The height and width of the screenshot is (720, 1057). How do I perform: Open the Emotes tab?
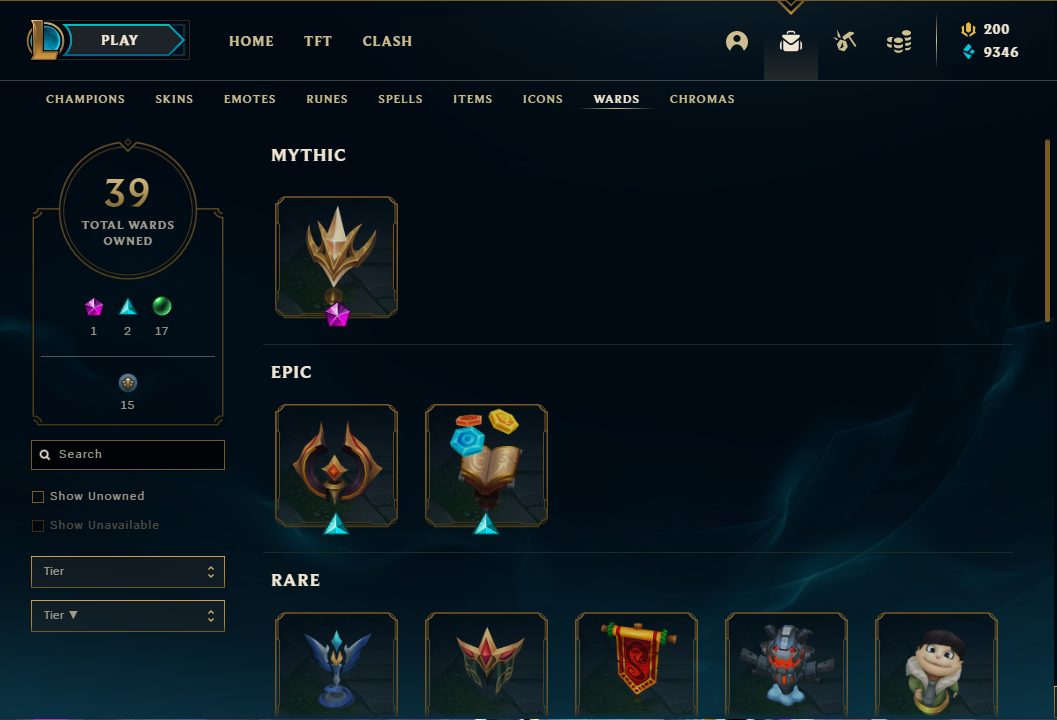249,99
